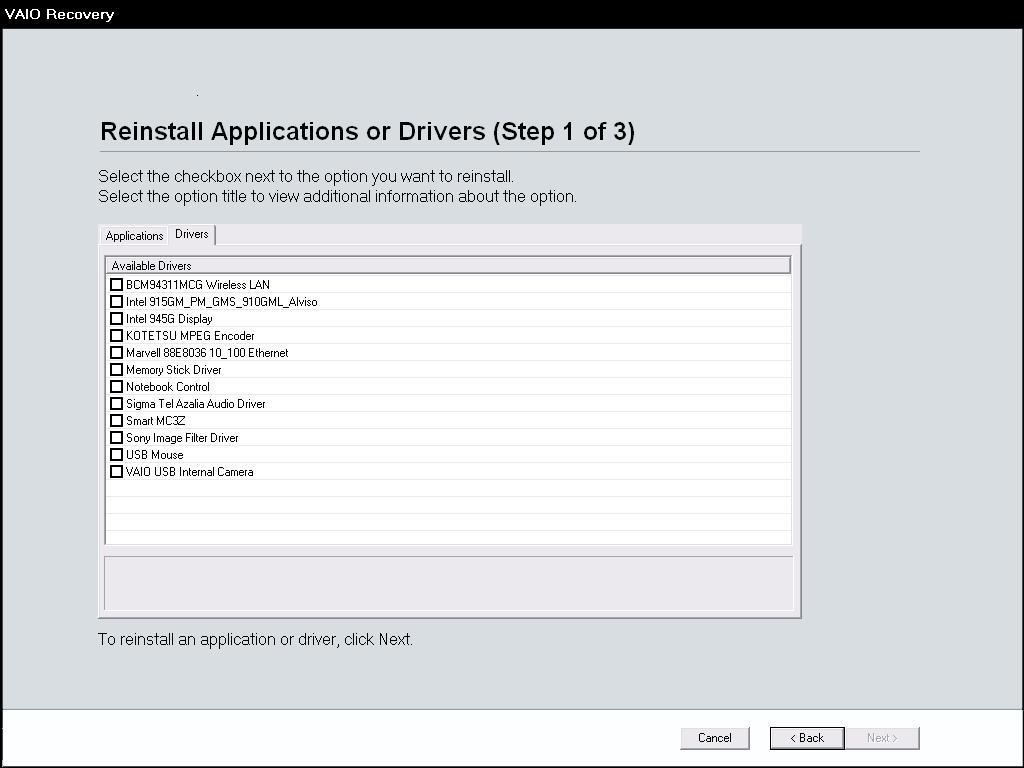Image resolution: width=1024 pixels, height=768 pixels.
Task: Check the USB Mouse checkbox
Action: click(x=116, y=455)
